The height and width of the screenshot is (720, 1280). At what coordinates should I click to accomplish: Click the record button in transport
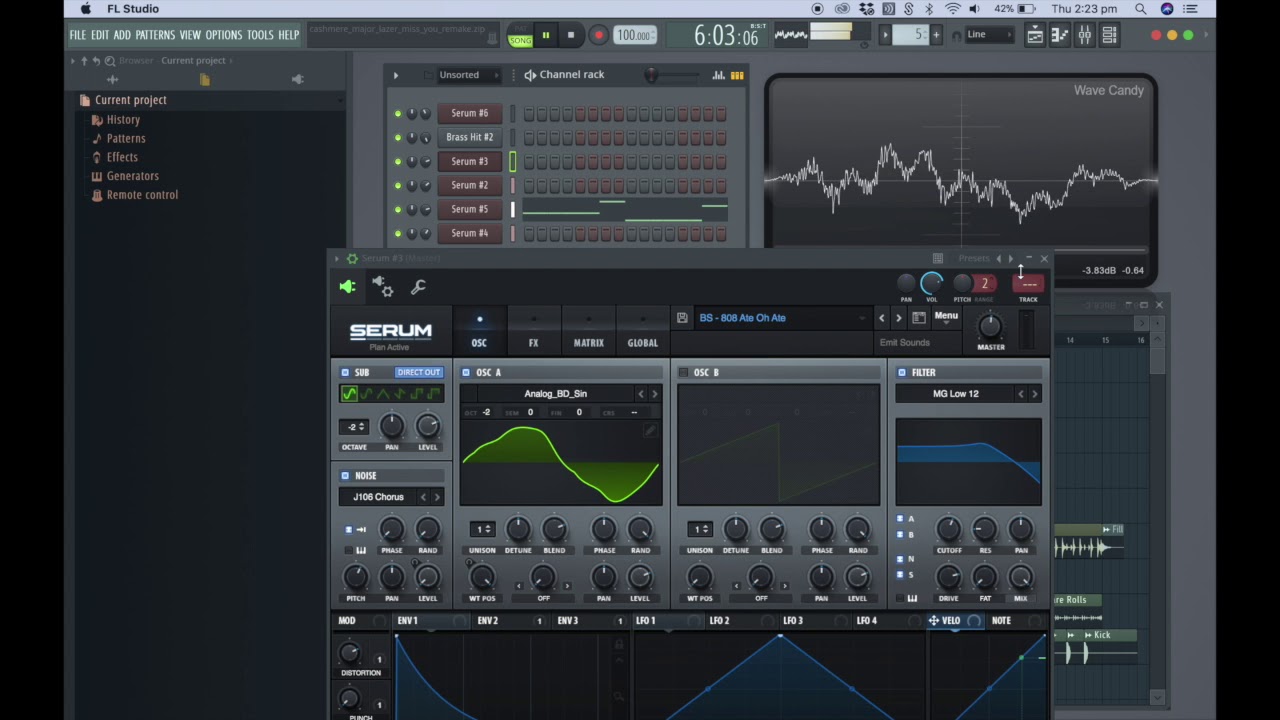598,35
